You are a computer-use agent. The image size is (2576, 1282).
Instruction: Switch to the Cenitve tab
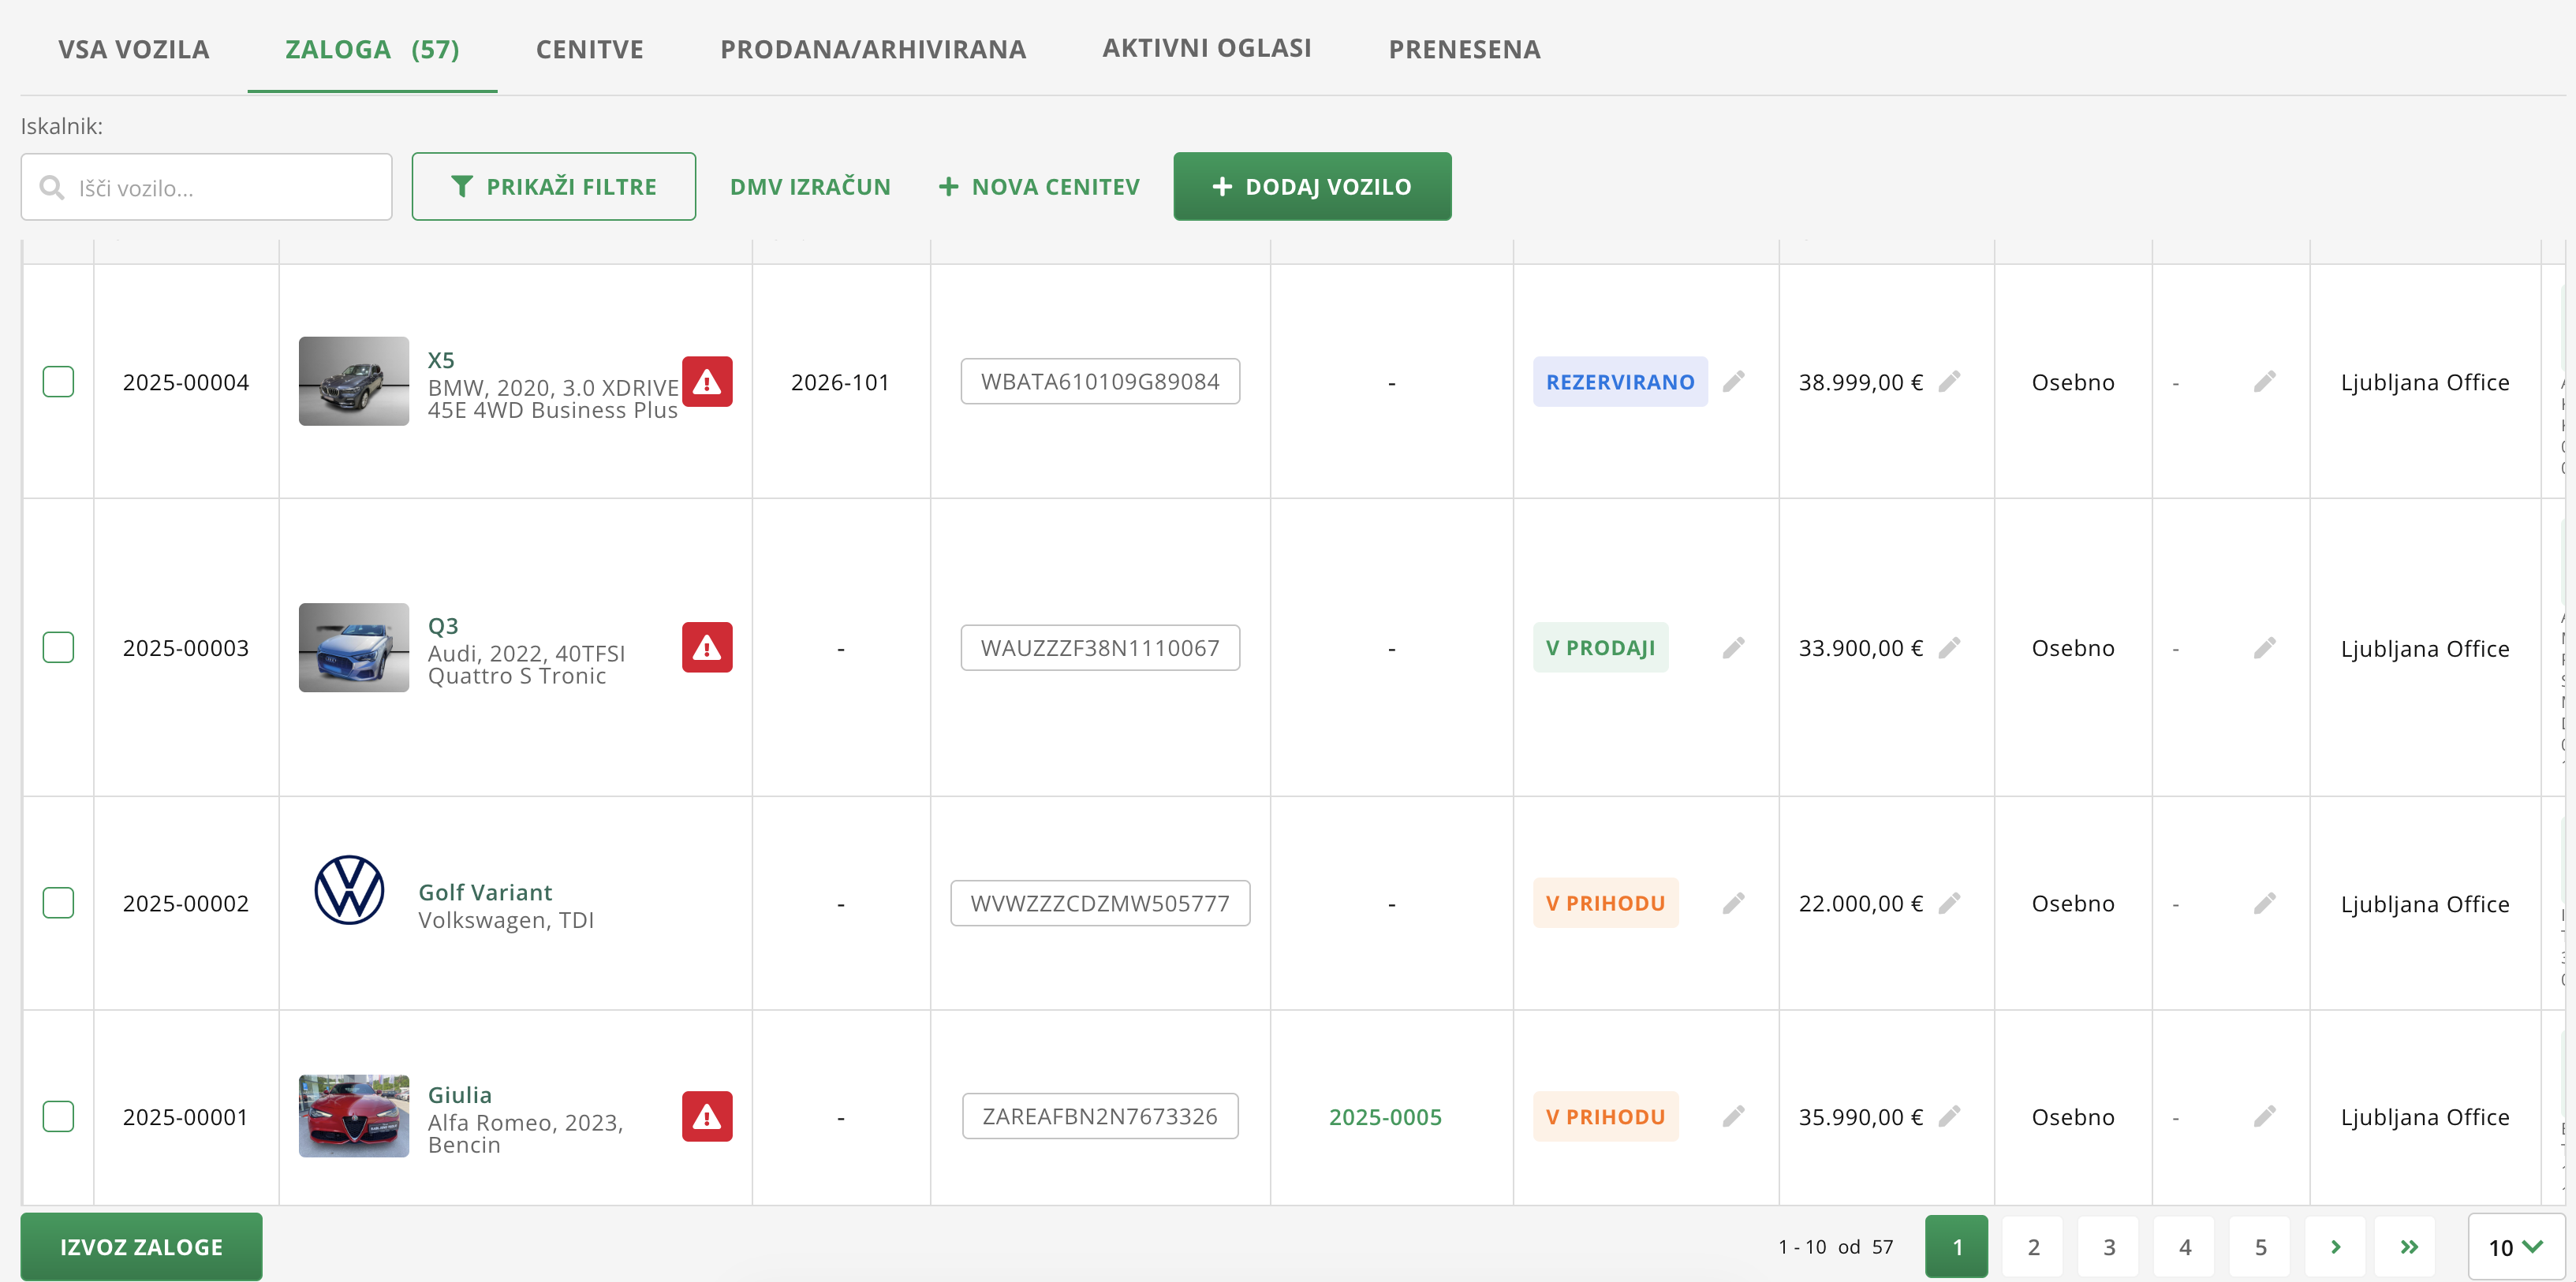(589, 49)
